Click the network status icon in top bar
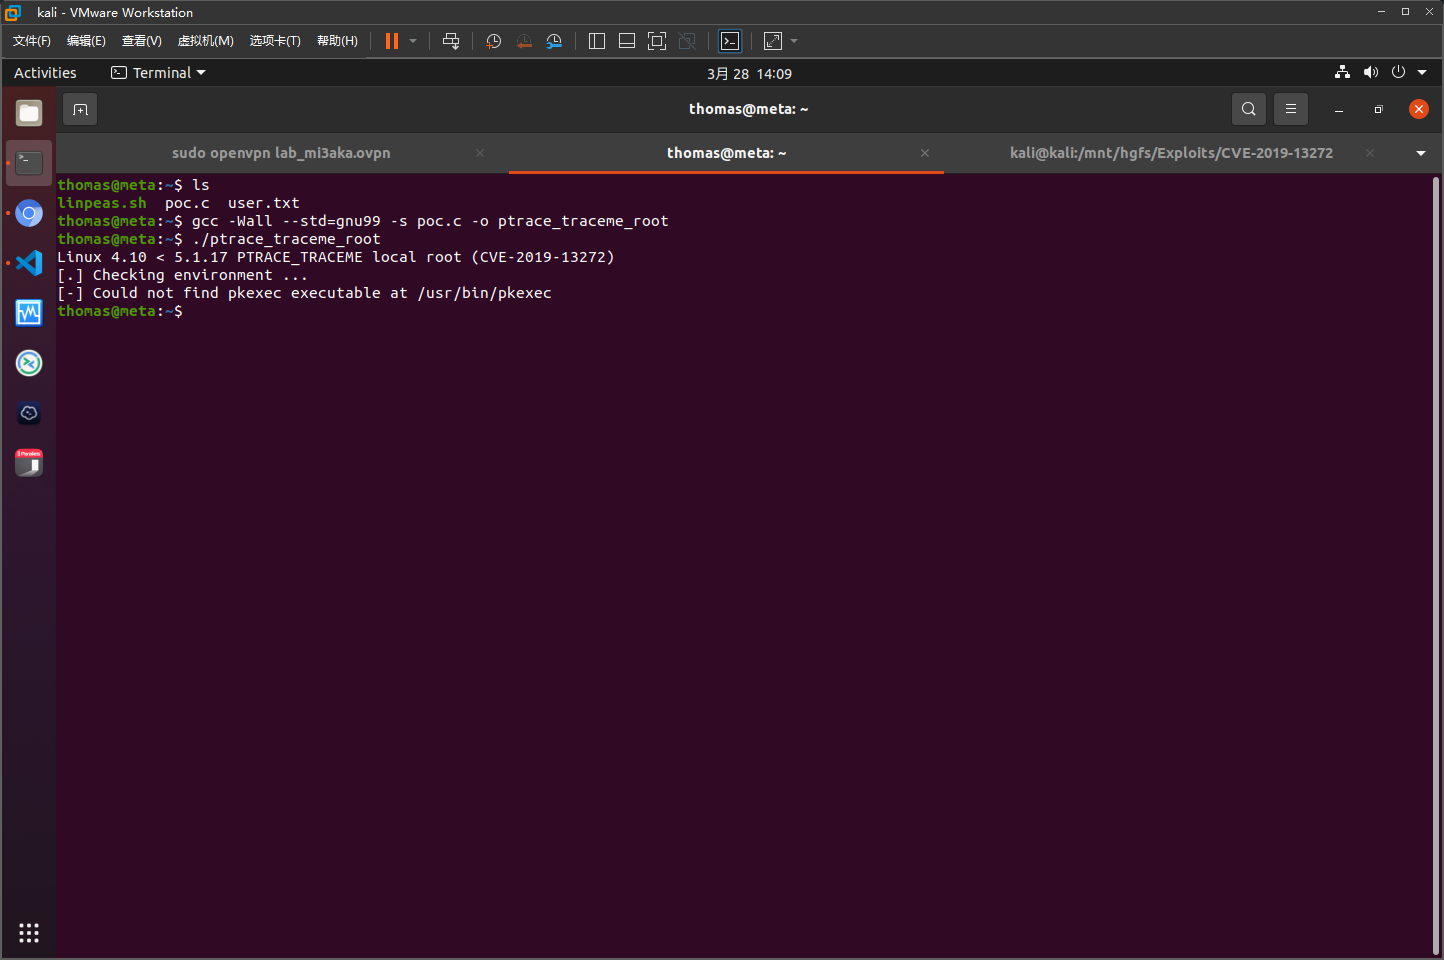1444x960 pixels. (1342, 72)
